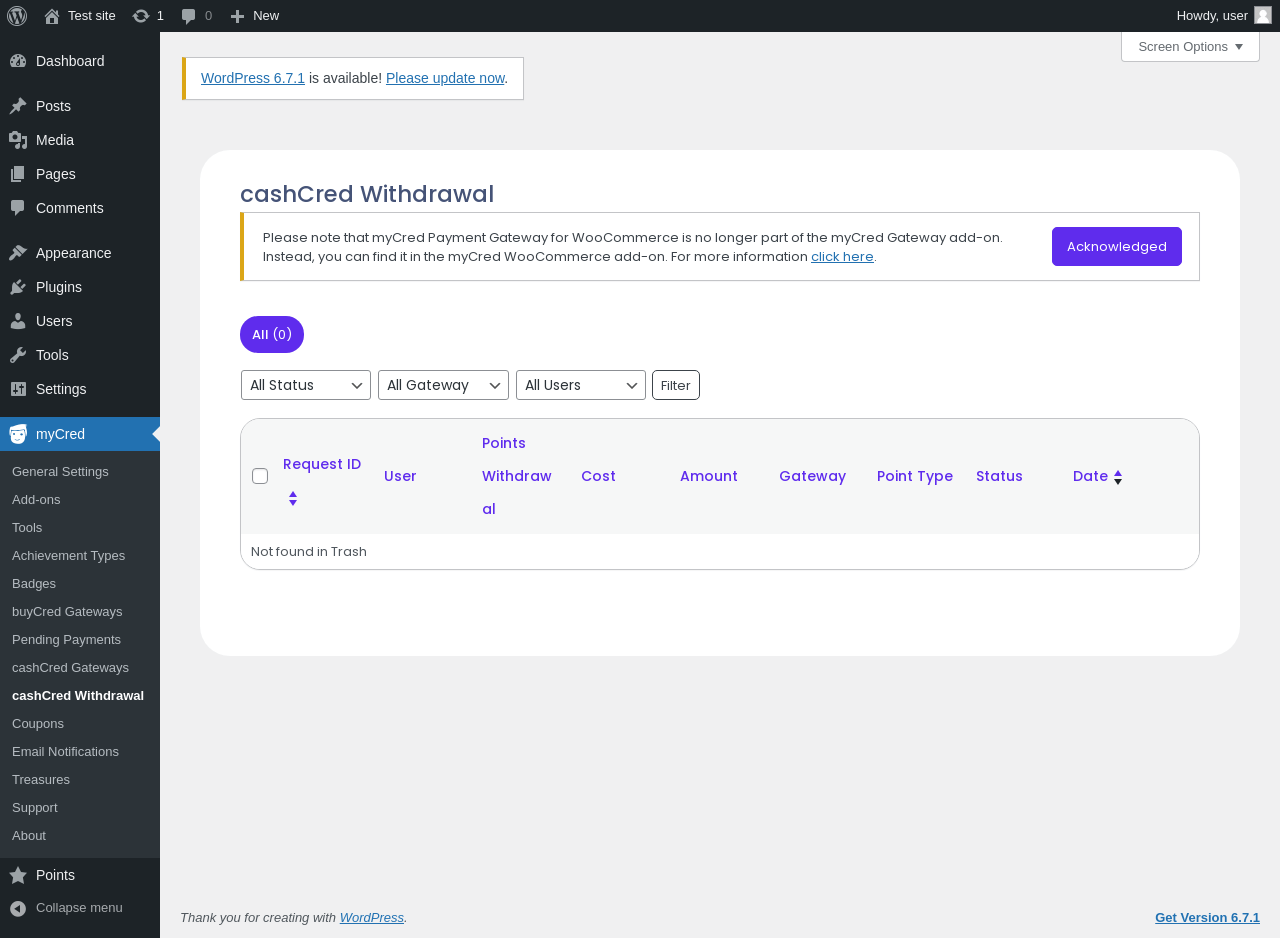1280x938 pixels.
Task: Follow the click here link in notice
Action: [842, 257]
